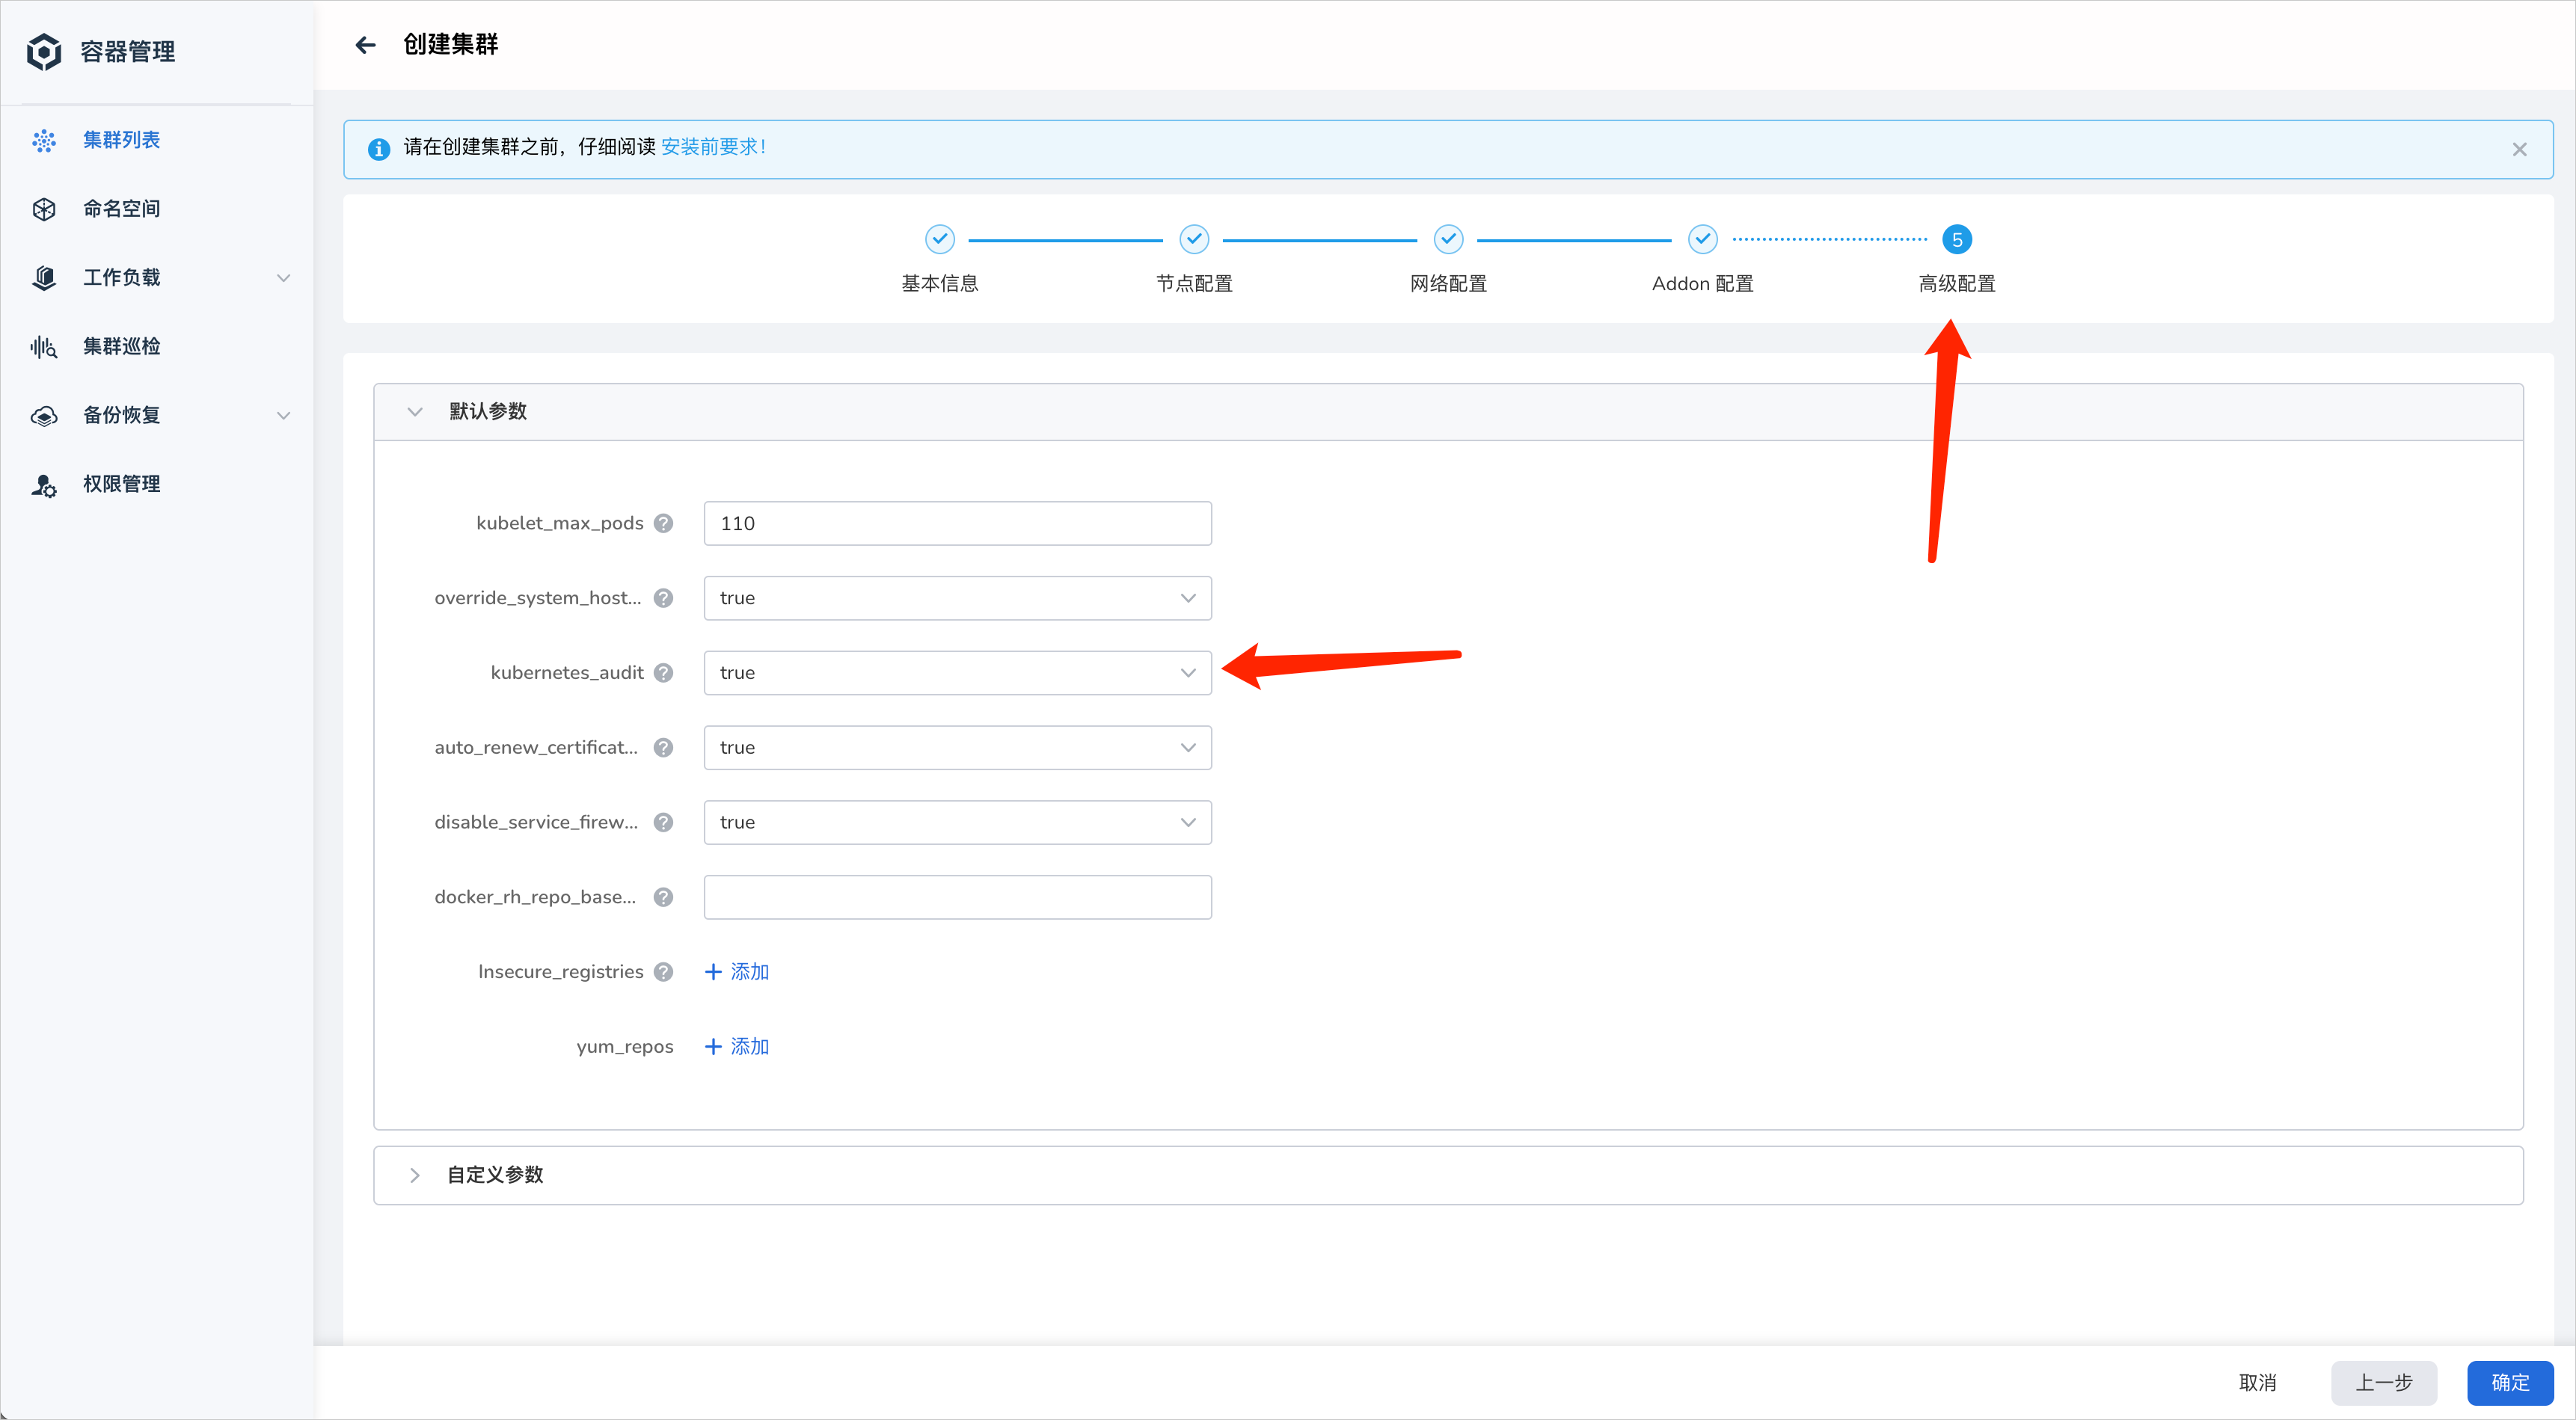Expand the 自定义参数 section
Image resolution: width=2576 pixels, height=1420 pixels.
pos(415,1175)
